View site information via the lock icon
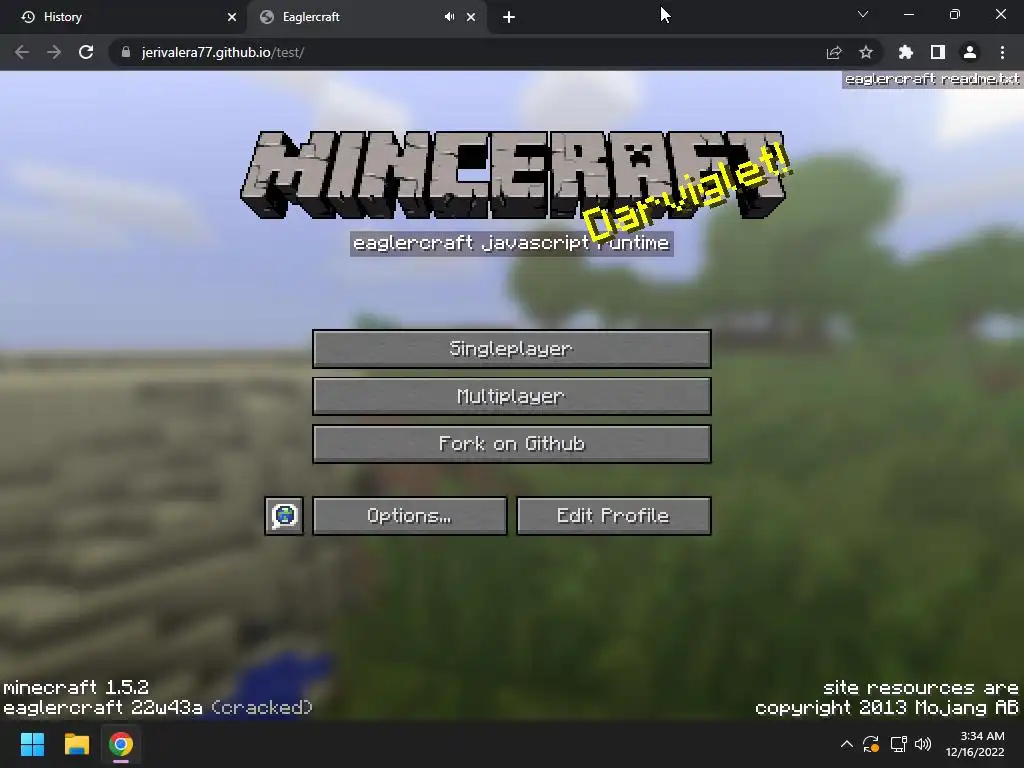Screen dimensions: 1024x768 126,52
